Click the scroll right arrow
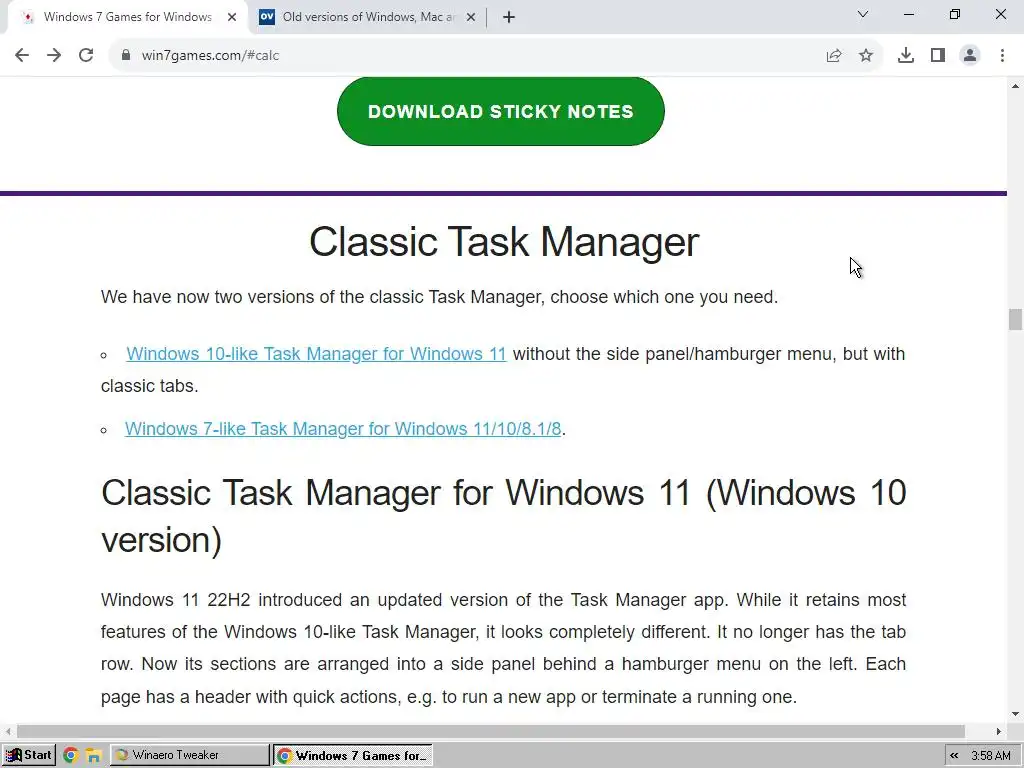 (999, 731)
